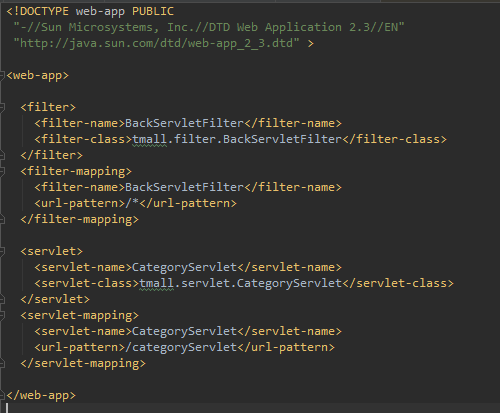Viewport: 500px width, 413px height.
Task: Collapse the <servlet-mapping> block fold marker
Action: pos(2,315)
